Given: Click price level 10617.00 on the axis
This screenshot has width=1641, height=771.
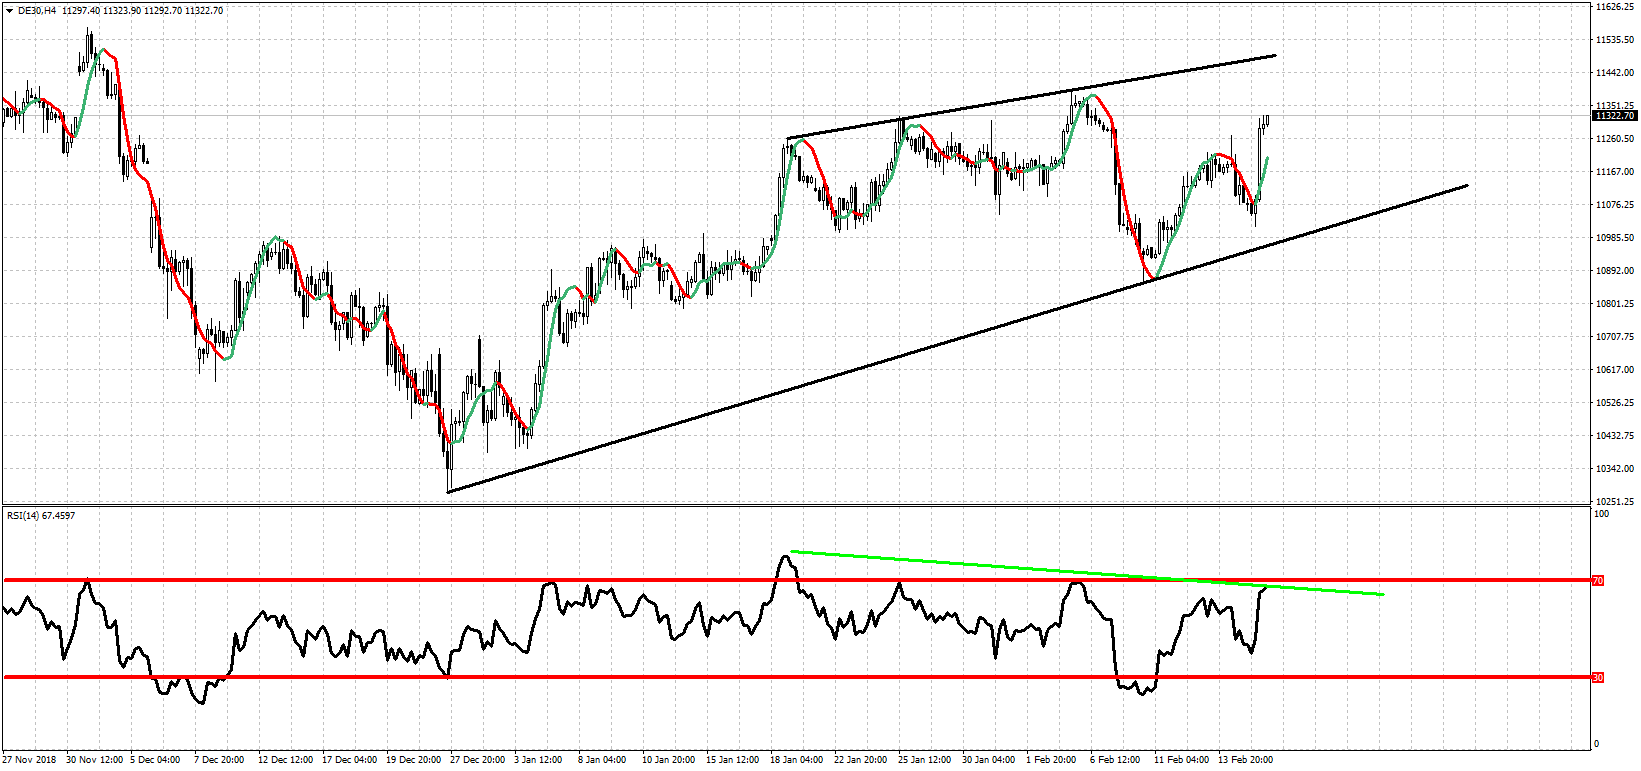Looking at the screenshot, I should click(1615, 370).
